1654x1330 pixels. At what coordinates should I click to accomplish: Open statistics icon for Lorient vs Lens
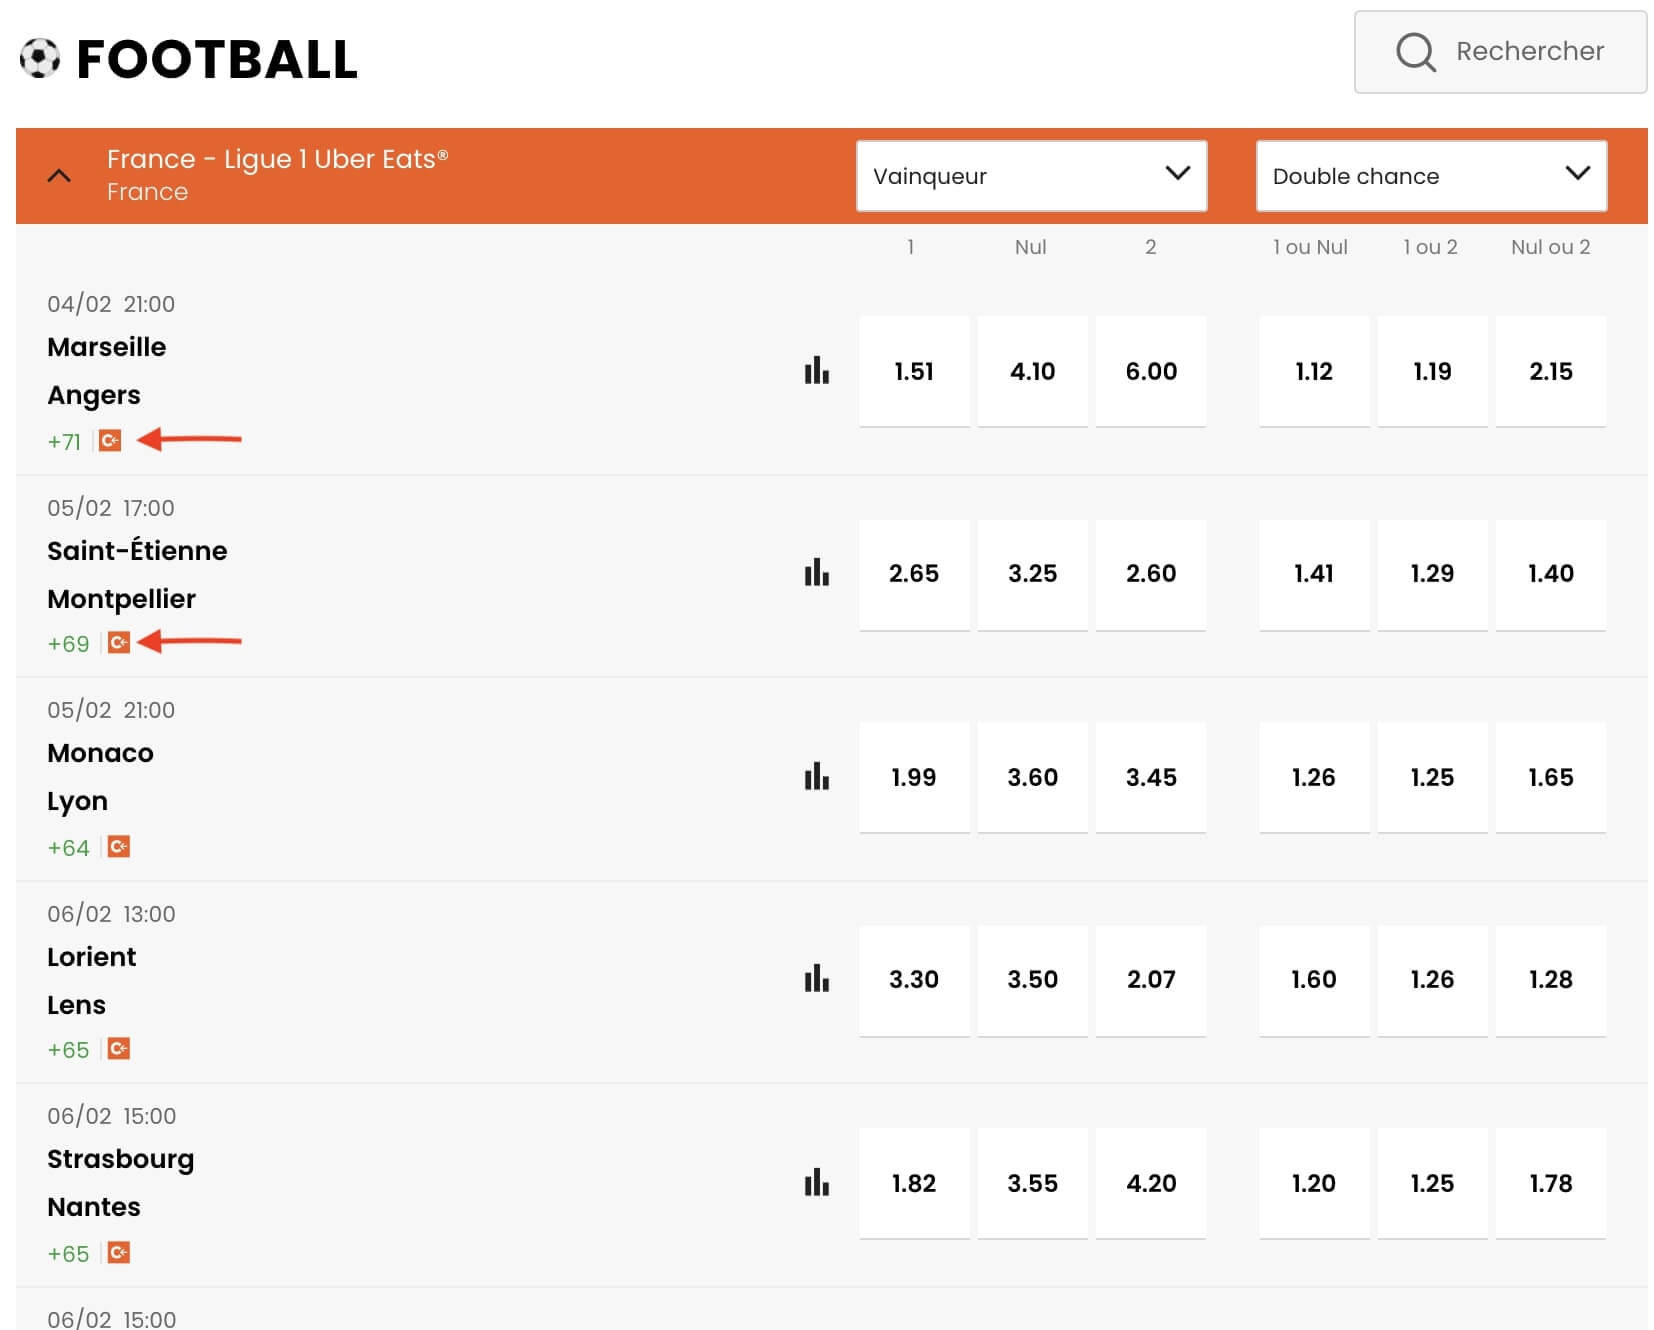coord(816,979)
